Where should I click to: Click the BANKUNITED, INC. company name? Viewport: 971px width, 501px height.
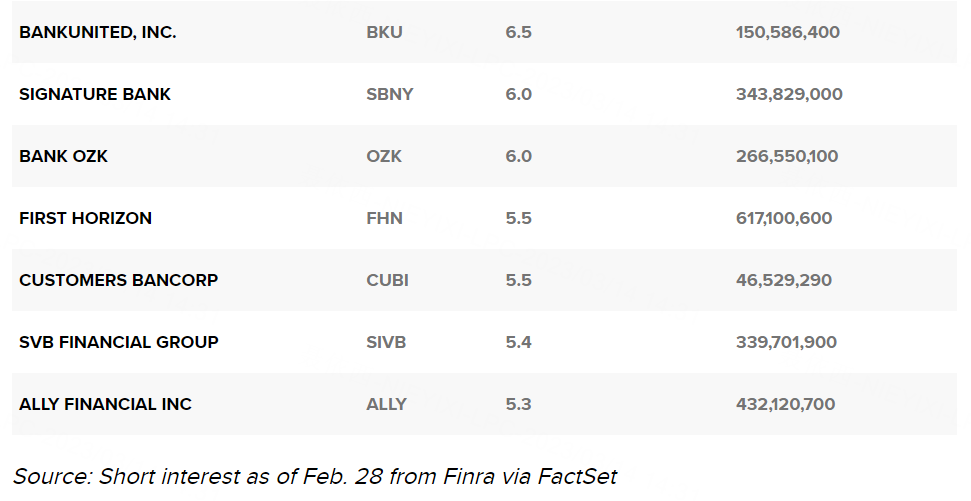click(x=97, y=32)
